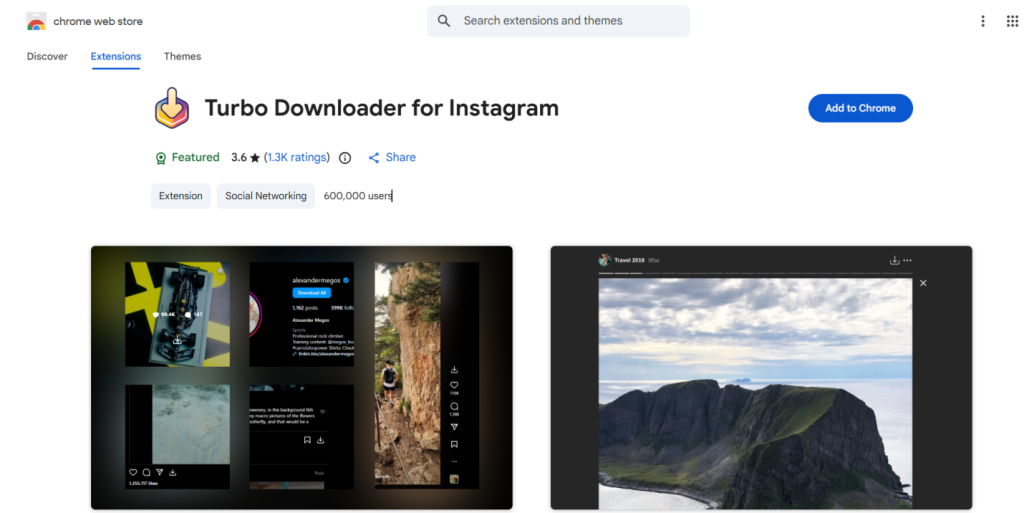Click the Chrome Web Store rainbow logo
Viewport: 1024px width, 513px height.
coord(36,21)
